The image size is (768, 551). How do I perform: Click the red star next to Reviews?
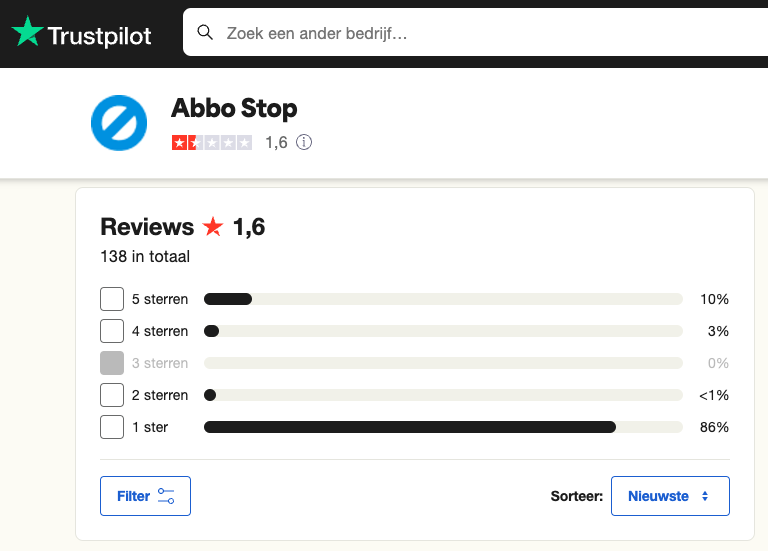tap(213, 228)
